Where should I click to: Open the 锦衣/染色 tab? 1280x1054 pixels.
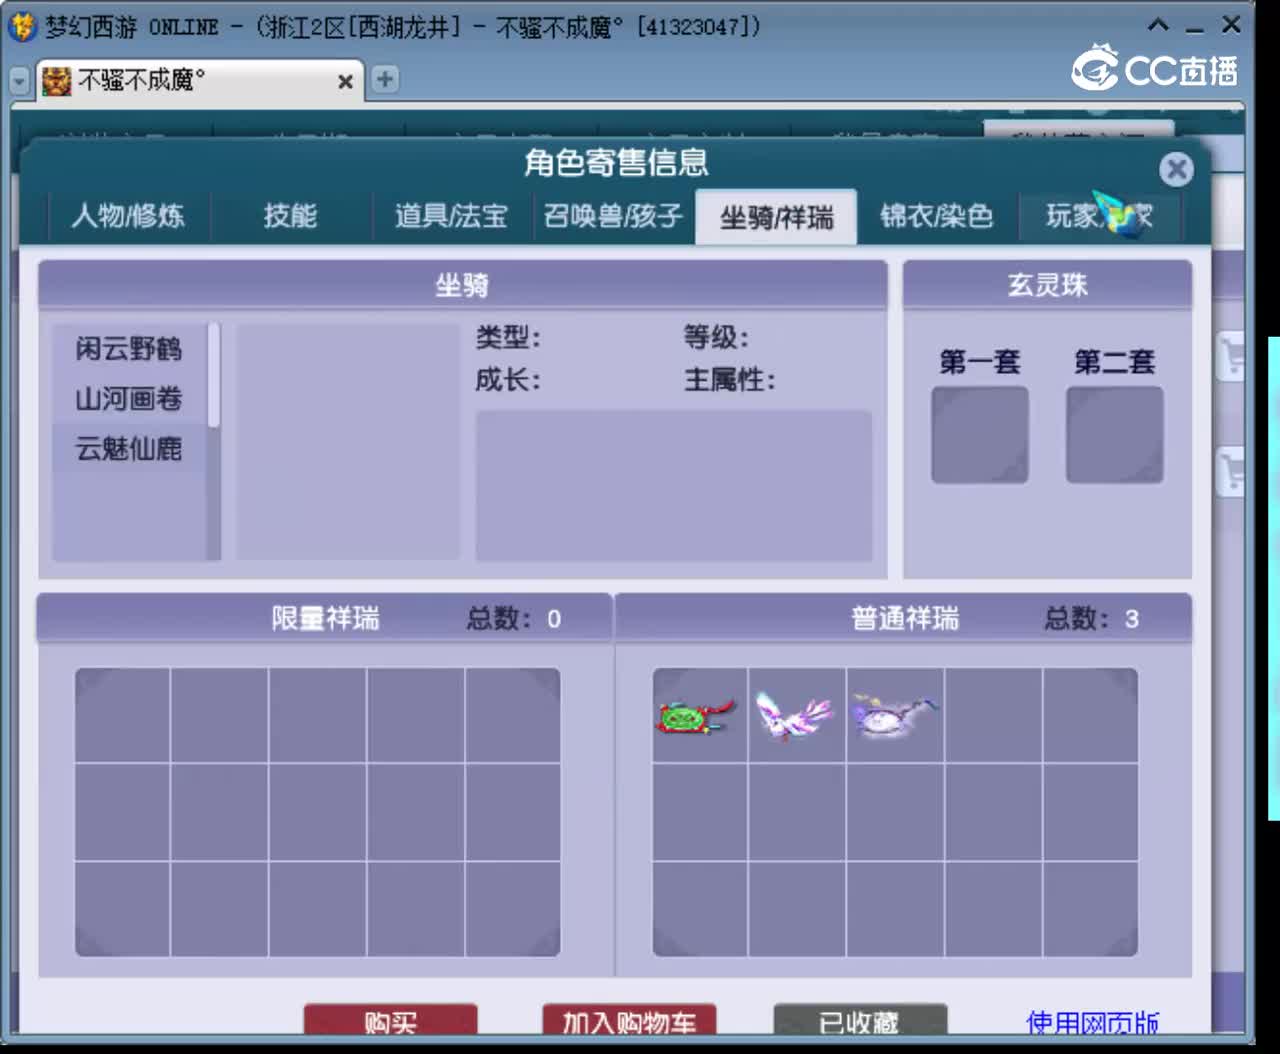pos(937,216)
